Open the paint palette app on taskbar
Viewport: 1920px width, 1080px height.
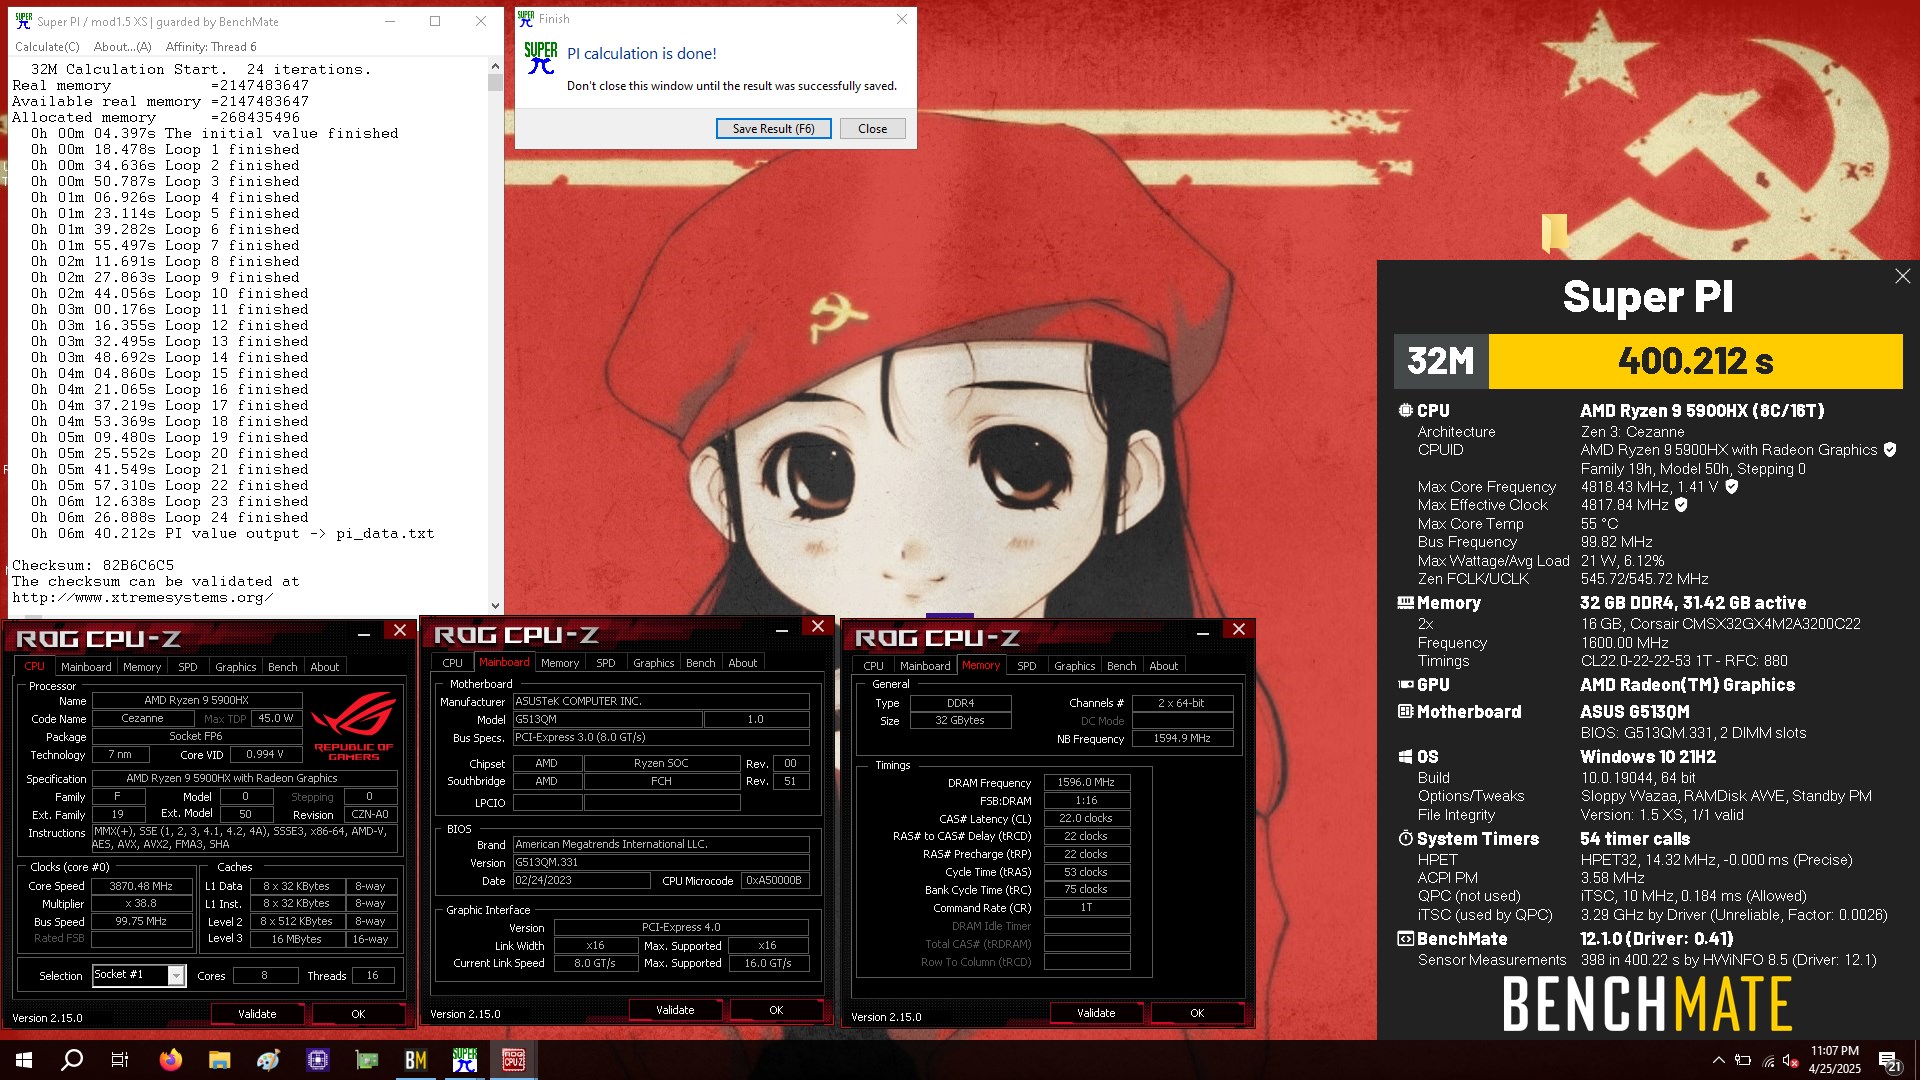(x=268, y=1060)
